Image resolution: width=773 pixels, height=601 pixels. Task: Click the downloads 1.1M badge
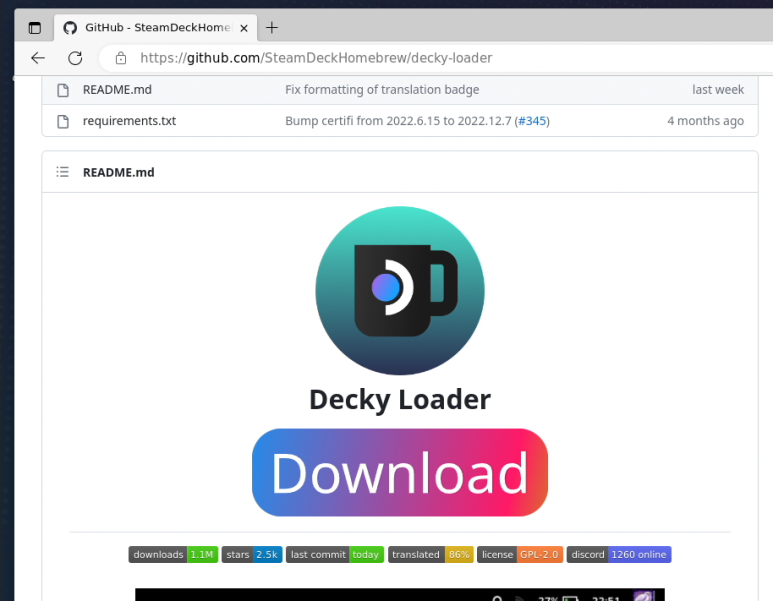click(173, 555)
